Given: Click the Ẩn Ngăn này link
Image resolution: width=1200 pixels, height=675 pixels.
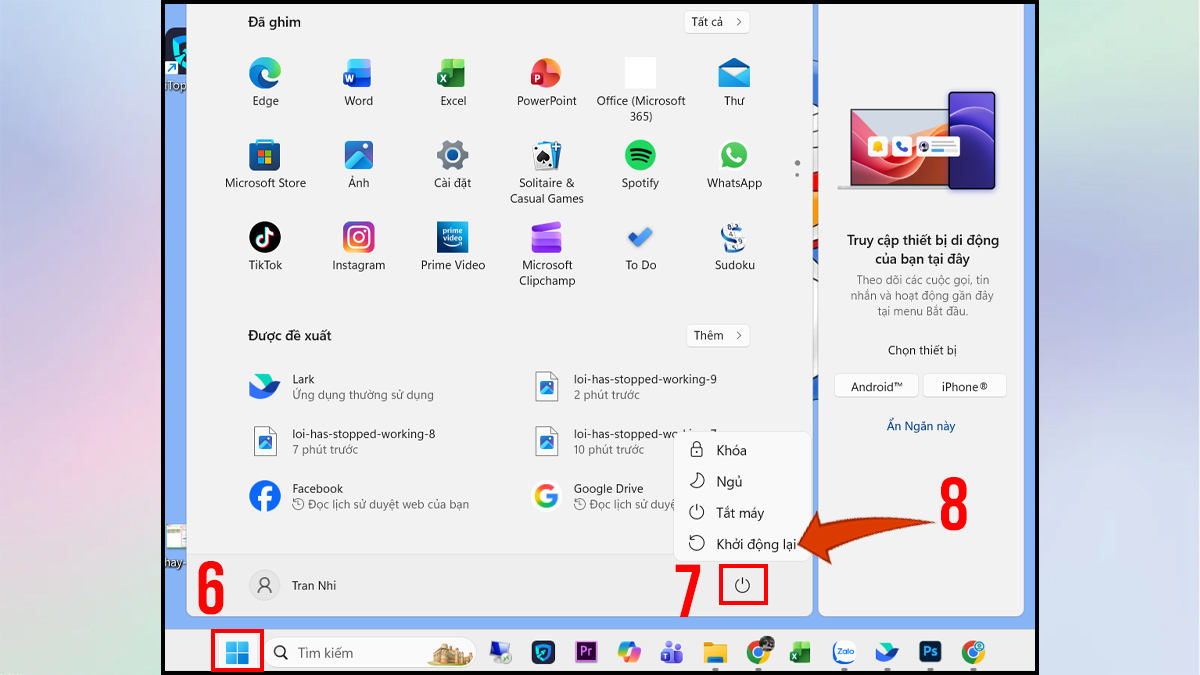Looking at the screenshot, I should 921,426.
